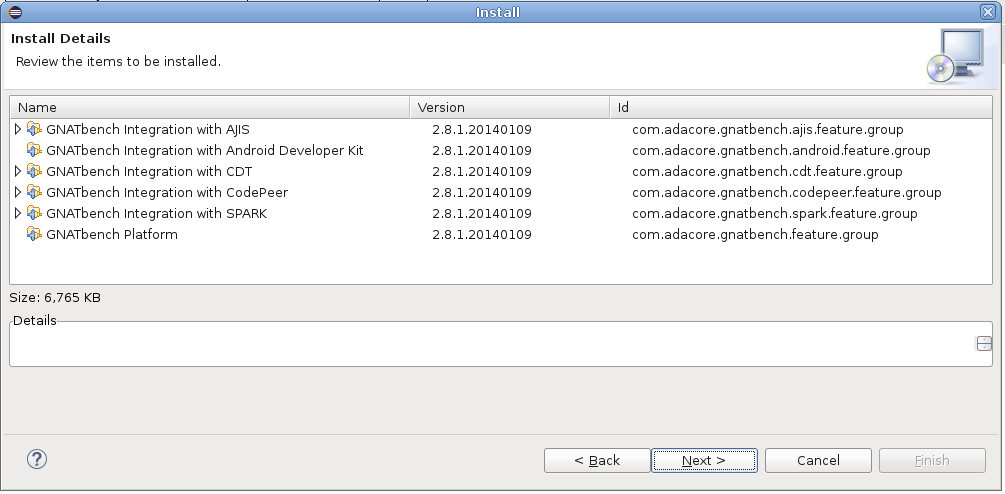Click the Eclipse window menu icon in title bar
The image size is (1005, 494).
pos(15,12)
